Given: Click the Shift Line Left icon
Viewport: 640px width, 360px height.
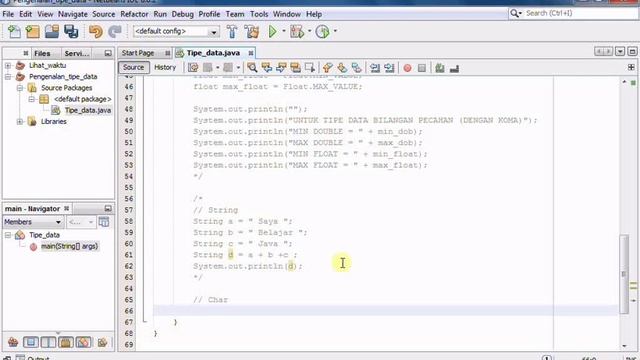Looking at the screenshot, I should [x=375, y=68].
